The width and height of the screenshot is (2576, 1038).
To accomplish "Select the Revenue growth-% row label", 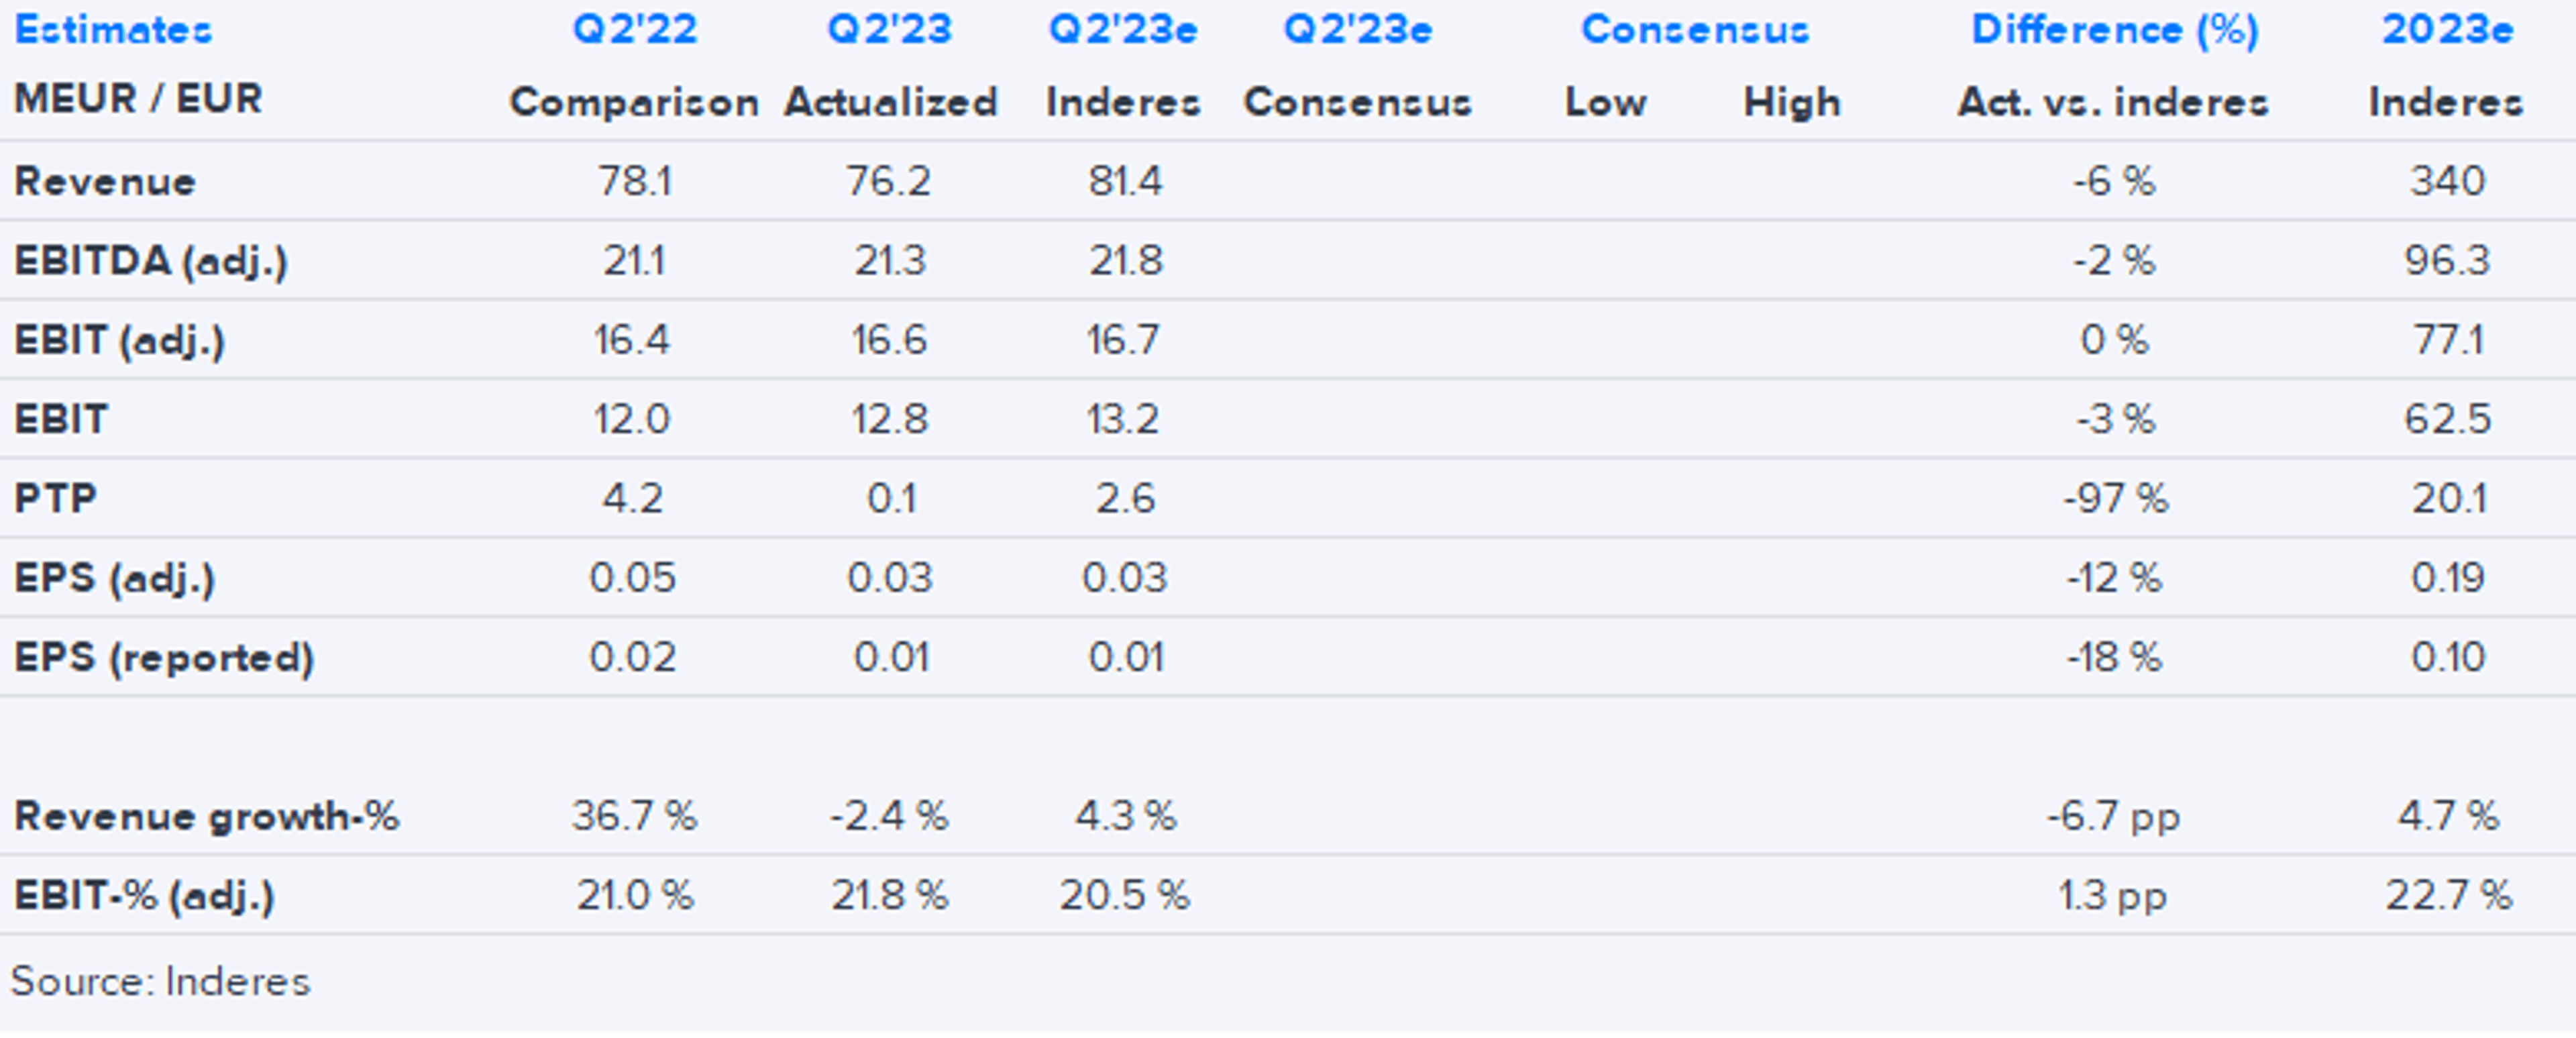I will [206, 816].
